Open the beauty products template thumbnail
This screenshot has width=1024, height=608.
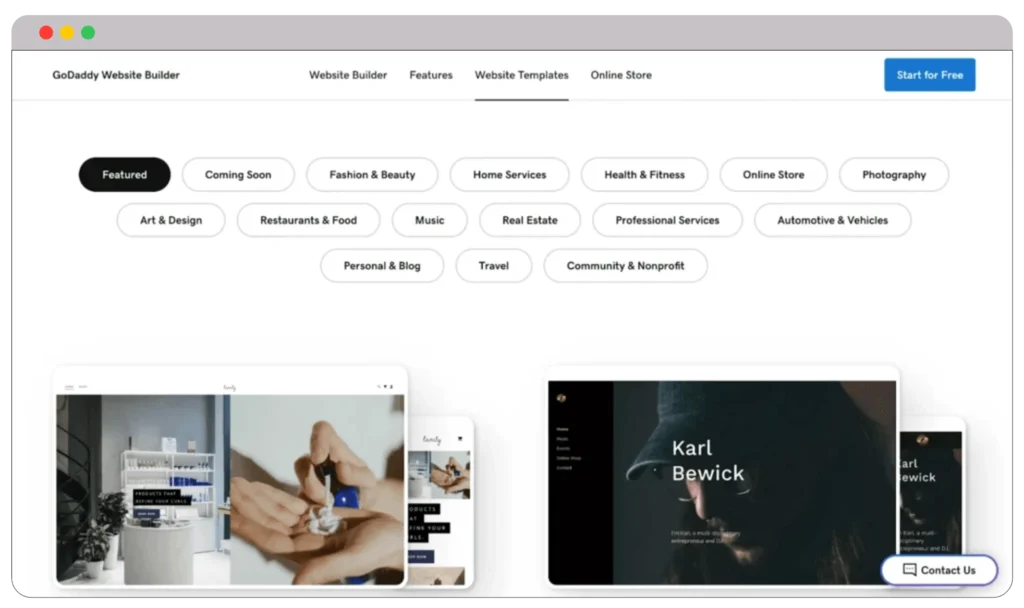point(230,486)
